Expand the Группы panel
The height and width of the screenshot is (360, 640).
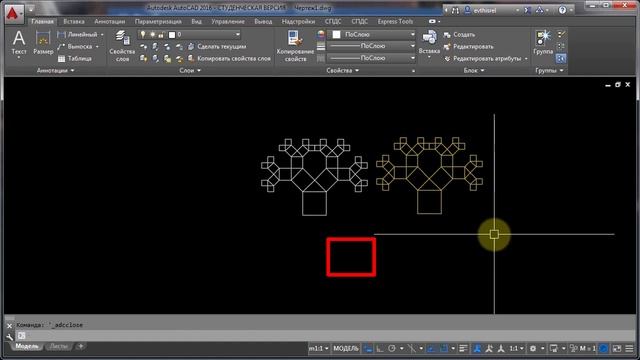coord(549,70)
